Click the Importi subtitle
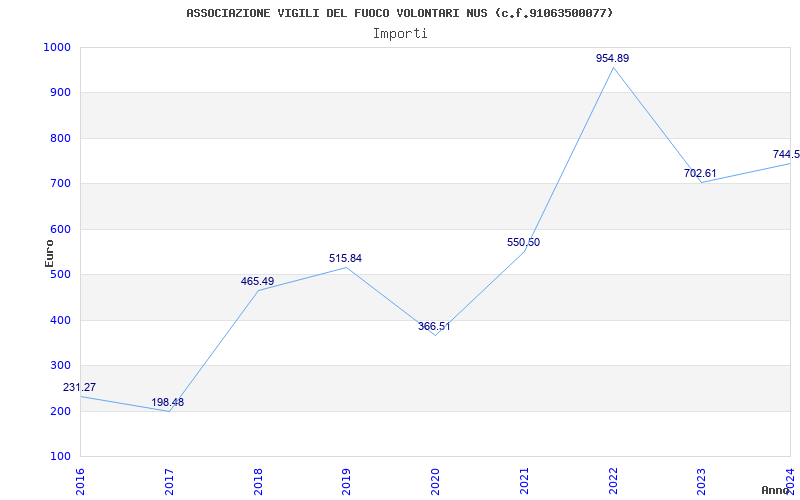This screenshot has width=800, height=500. pyautogui.click(x=400, y=34)
